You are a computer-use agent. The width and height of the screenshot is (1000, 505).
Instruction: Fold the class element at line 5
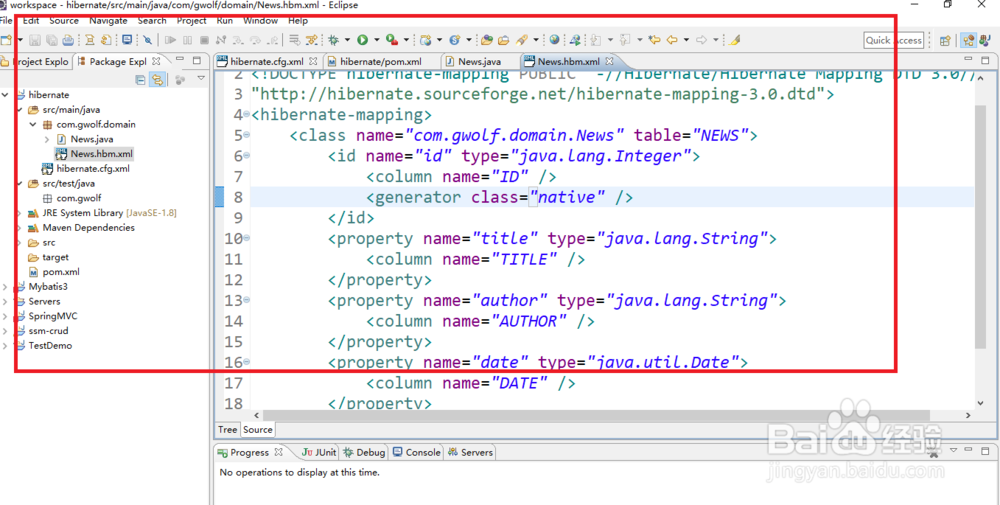246,135
